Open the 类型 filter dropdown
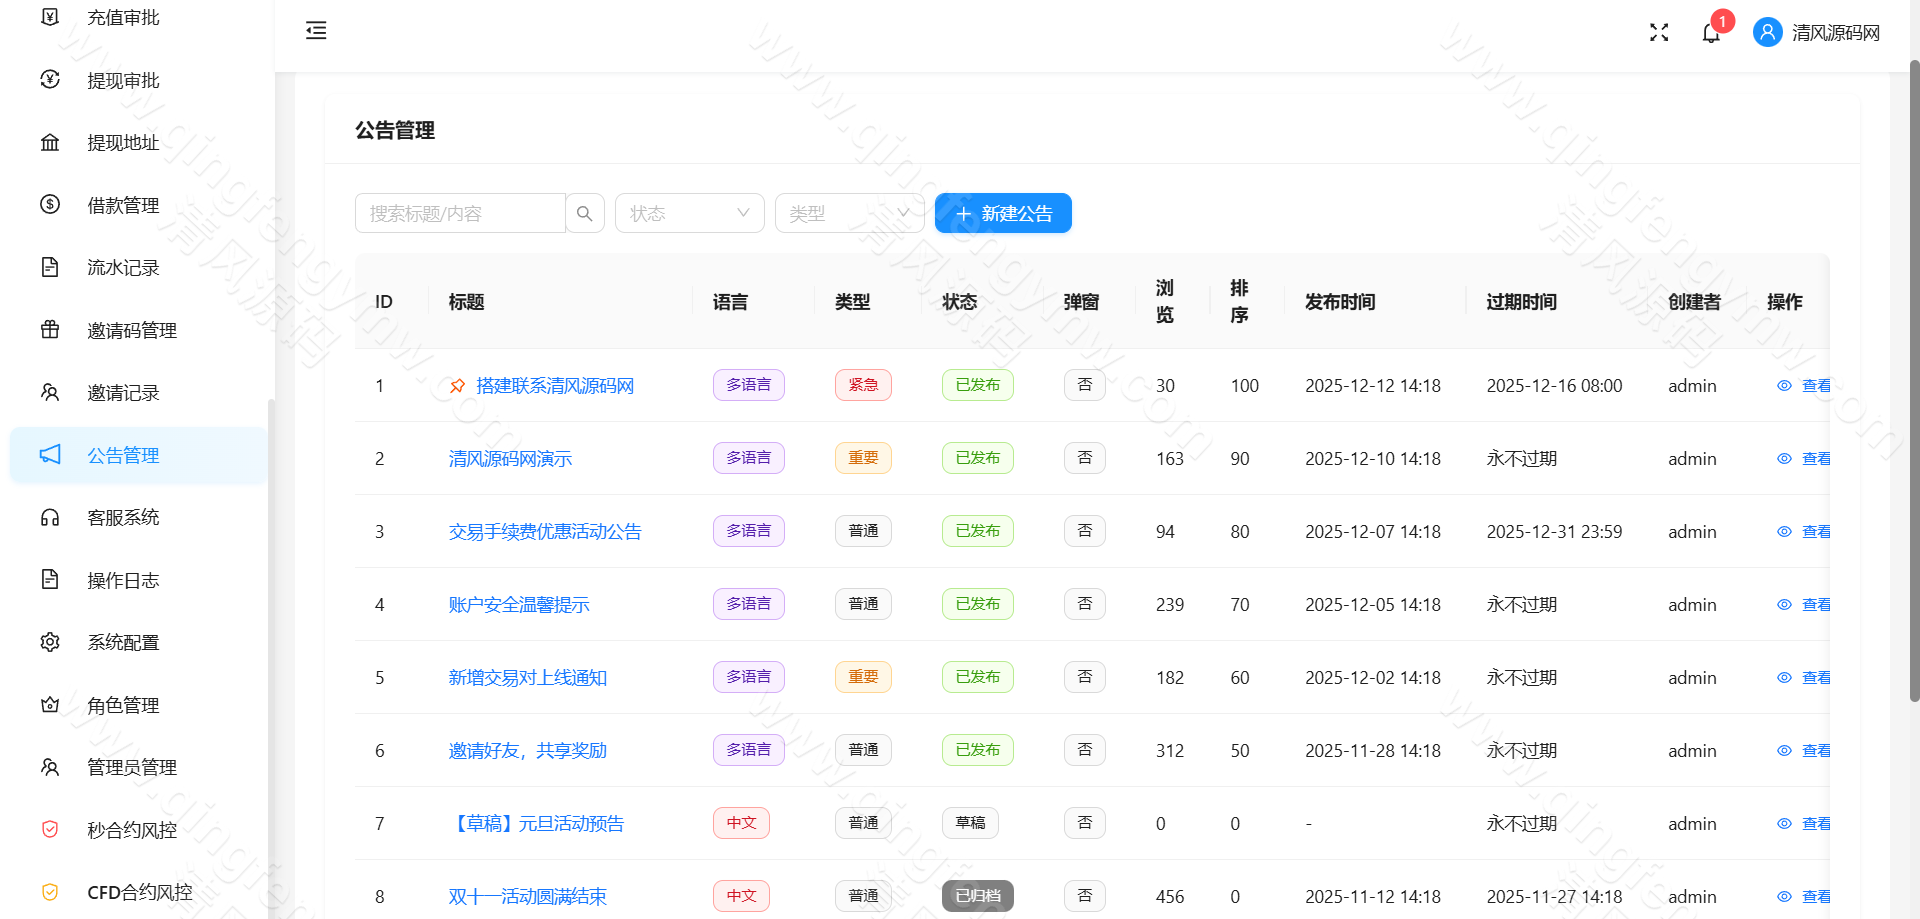 pyautogui.click(x=849, y=213)
